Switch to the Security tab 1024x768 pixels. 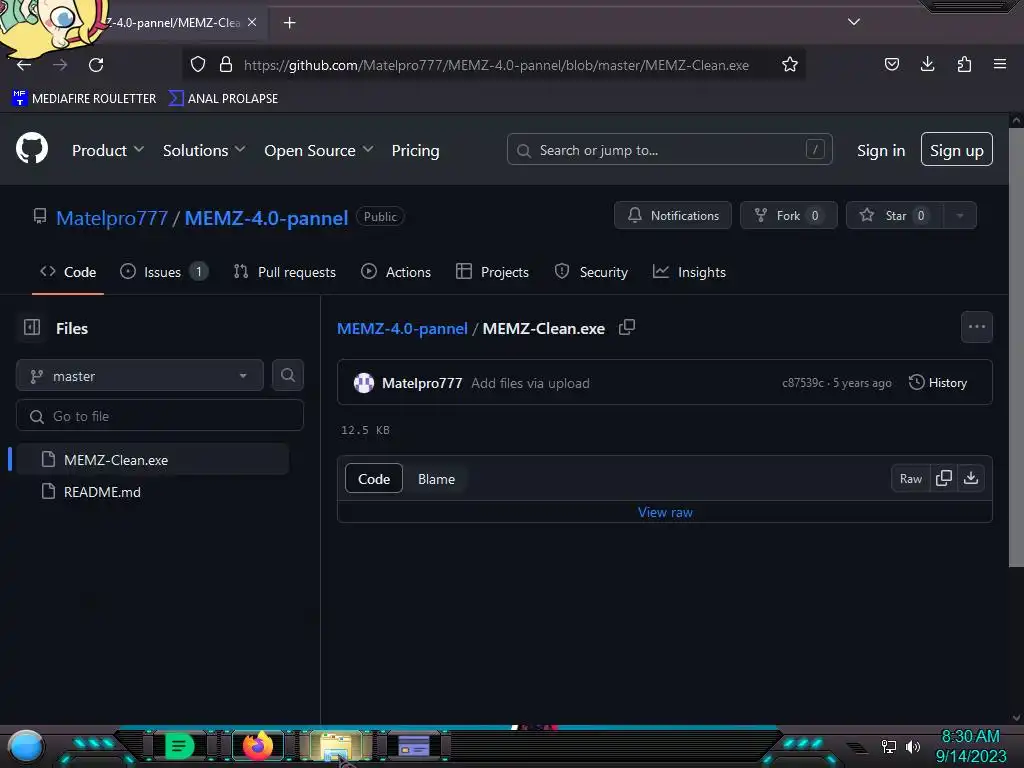point(591,272)
